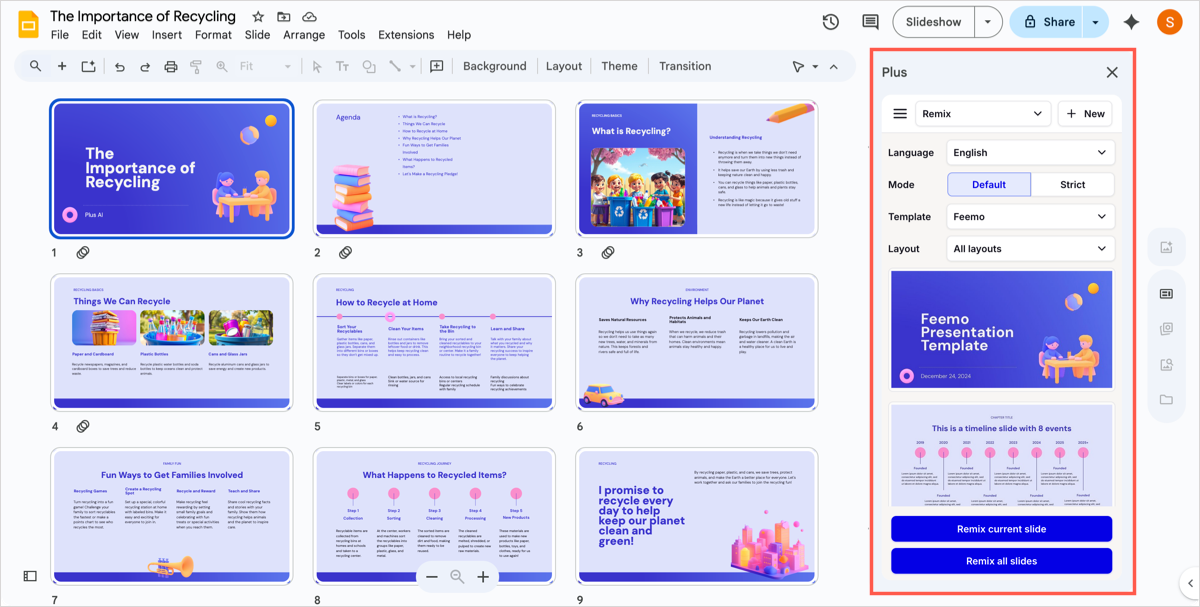Click the linked icon under slide 1
Screen dimensions: 1200x607
click(x=83, y=253)
